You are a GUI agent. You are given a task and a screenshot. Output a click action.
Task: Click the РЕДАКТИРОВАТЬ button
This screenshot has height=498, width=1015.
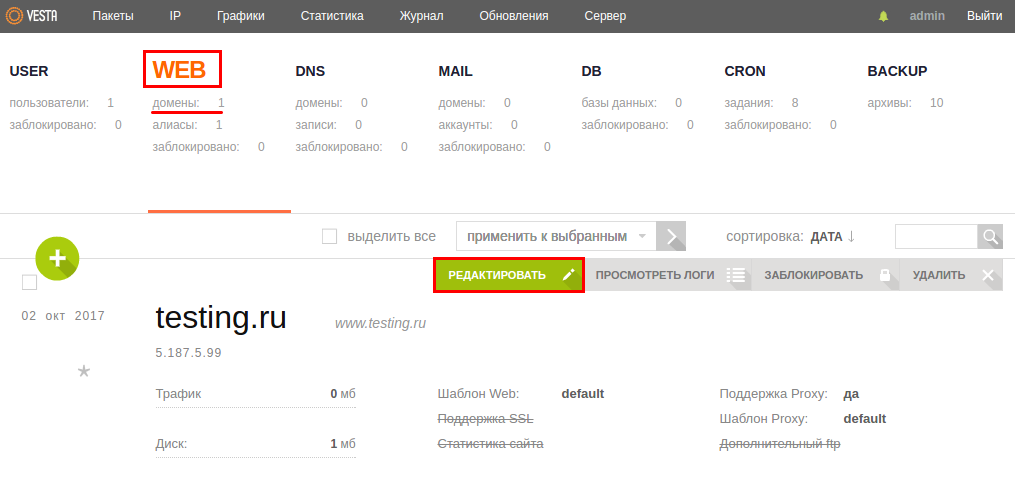pyautogui.click(x=509, y=275)
